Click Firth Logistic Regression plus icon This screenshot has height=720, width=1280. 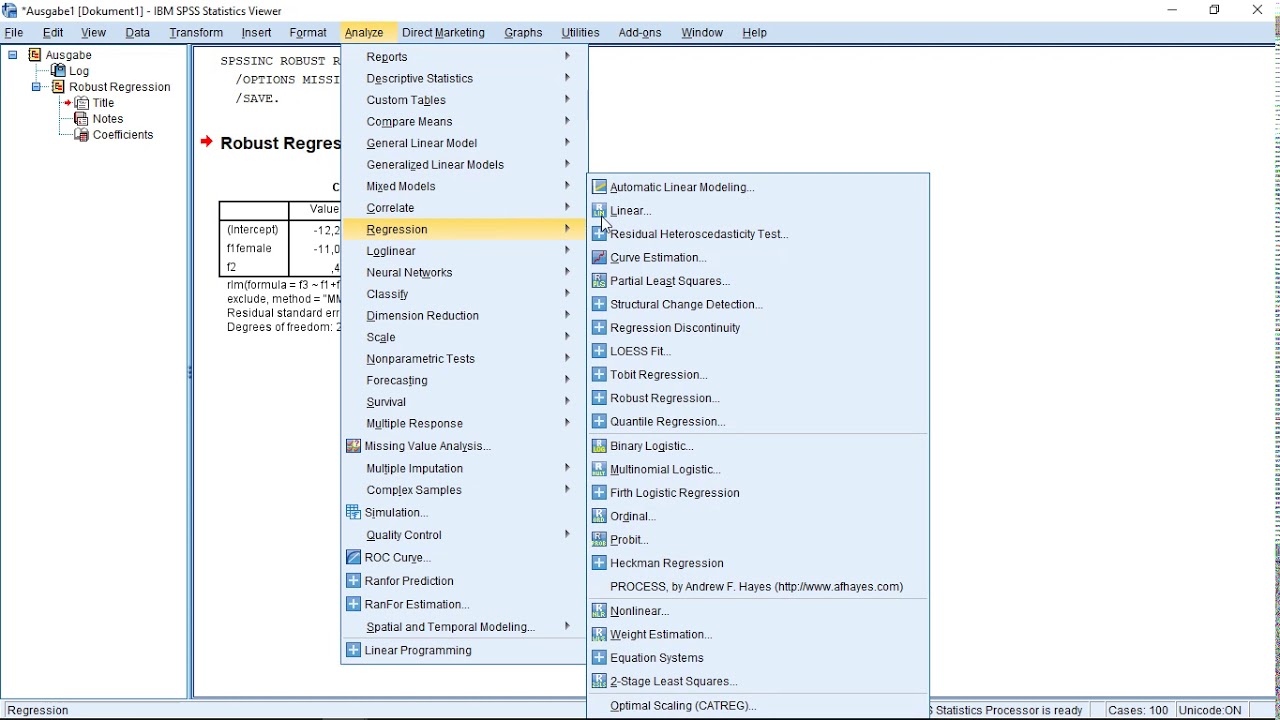coord(600,494)
